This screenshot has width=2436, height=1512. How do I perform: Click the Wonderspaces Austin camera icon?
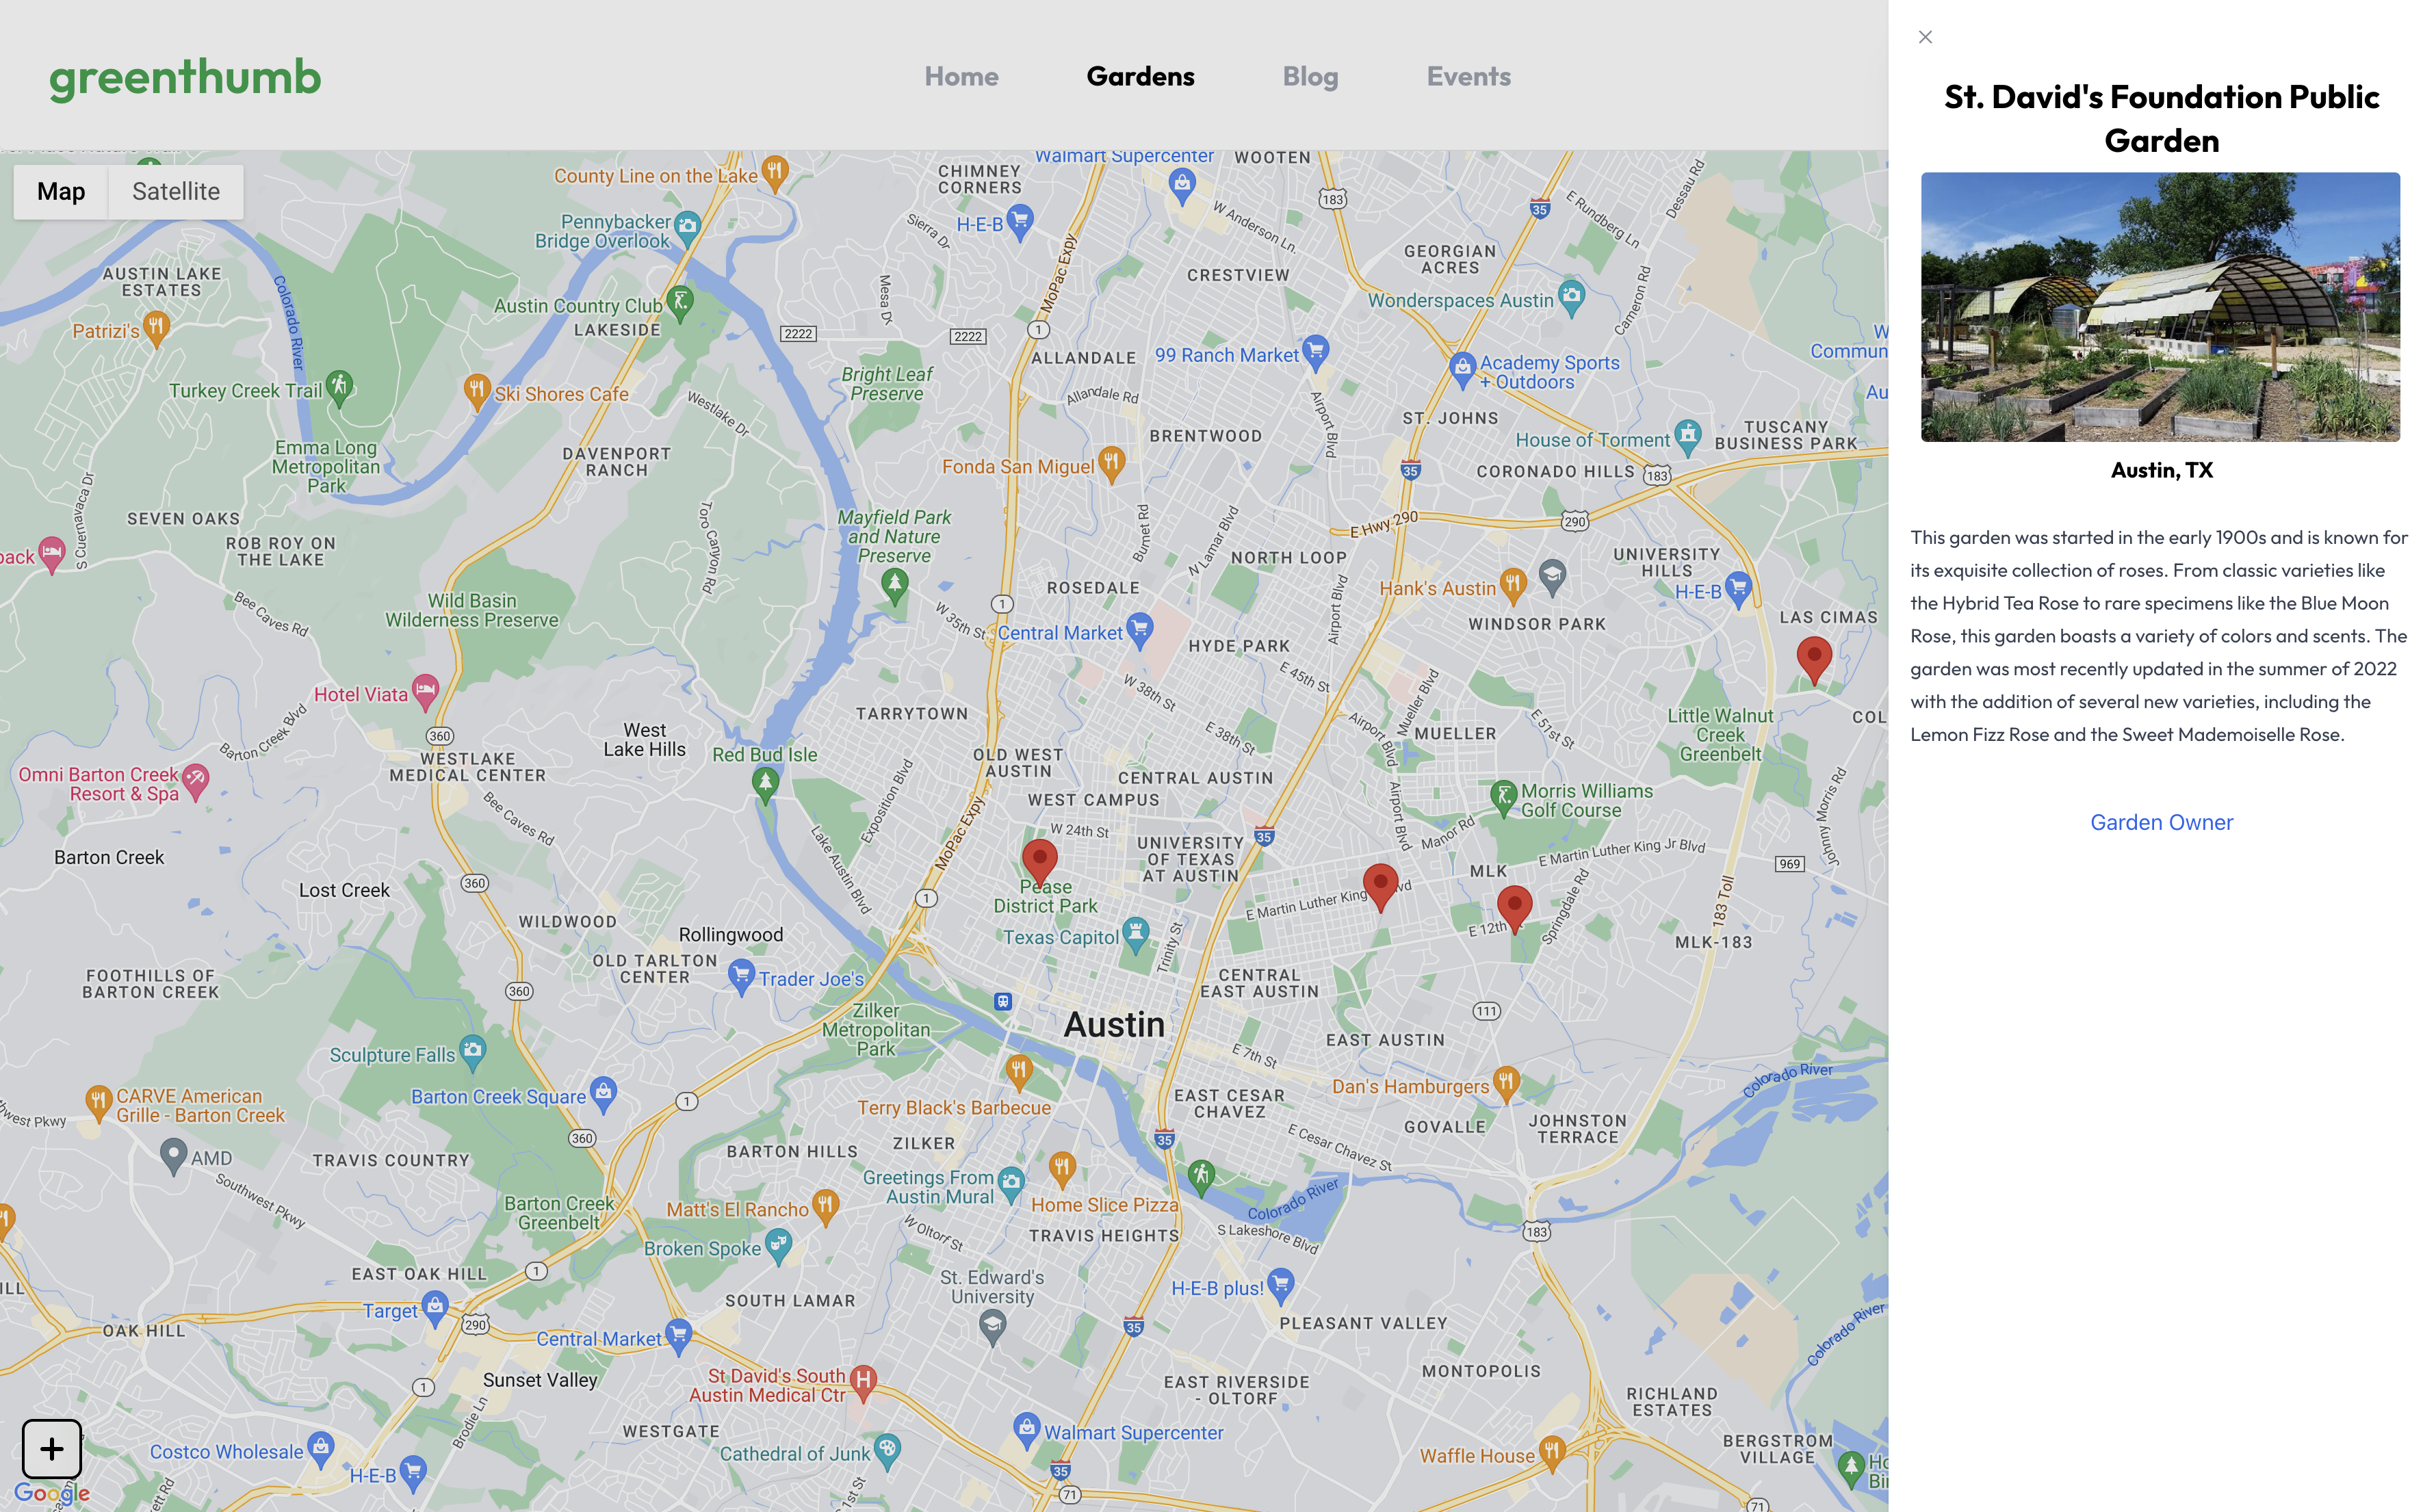1572,298
